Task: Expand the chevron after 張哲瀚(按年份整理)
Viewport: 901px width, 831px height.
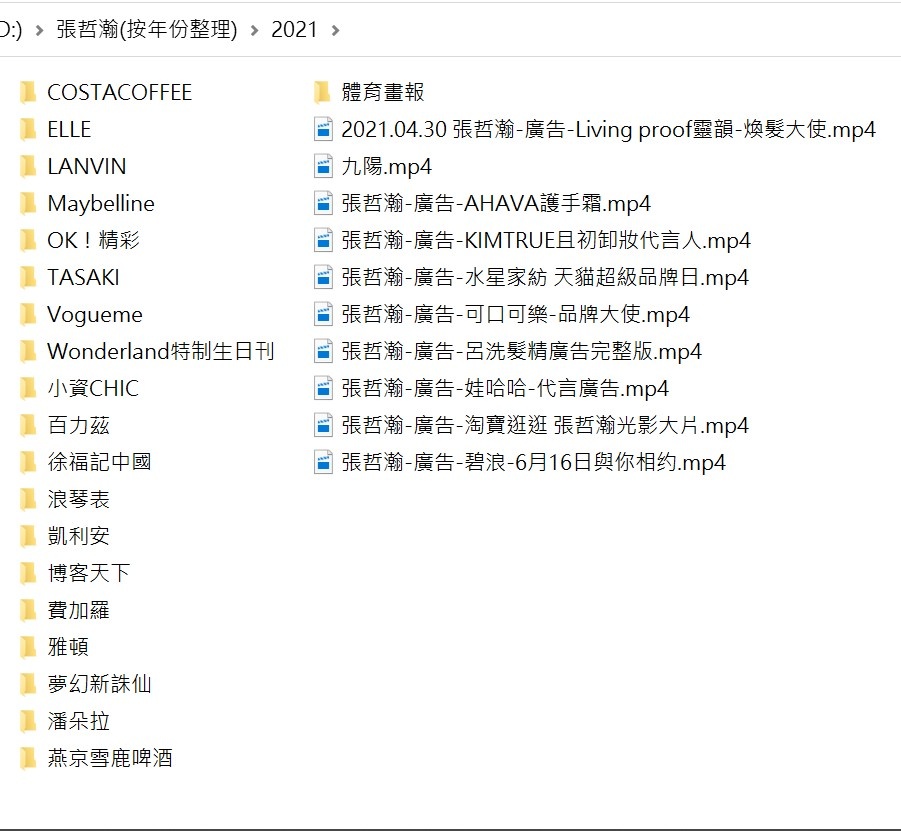Action: 255,30
